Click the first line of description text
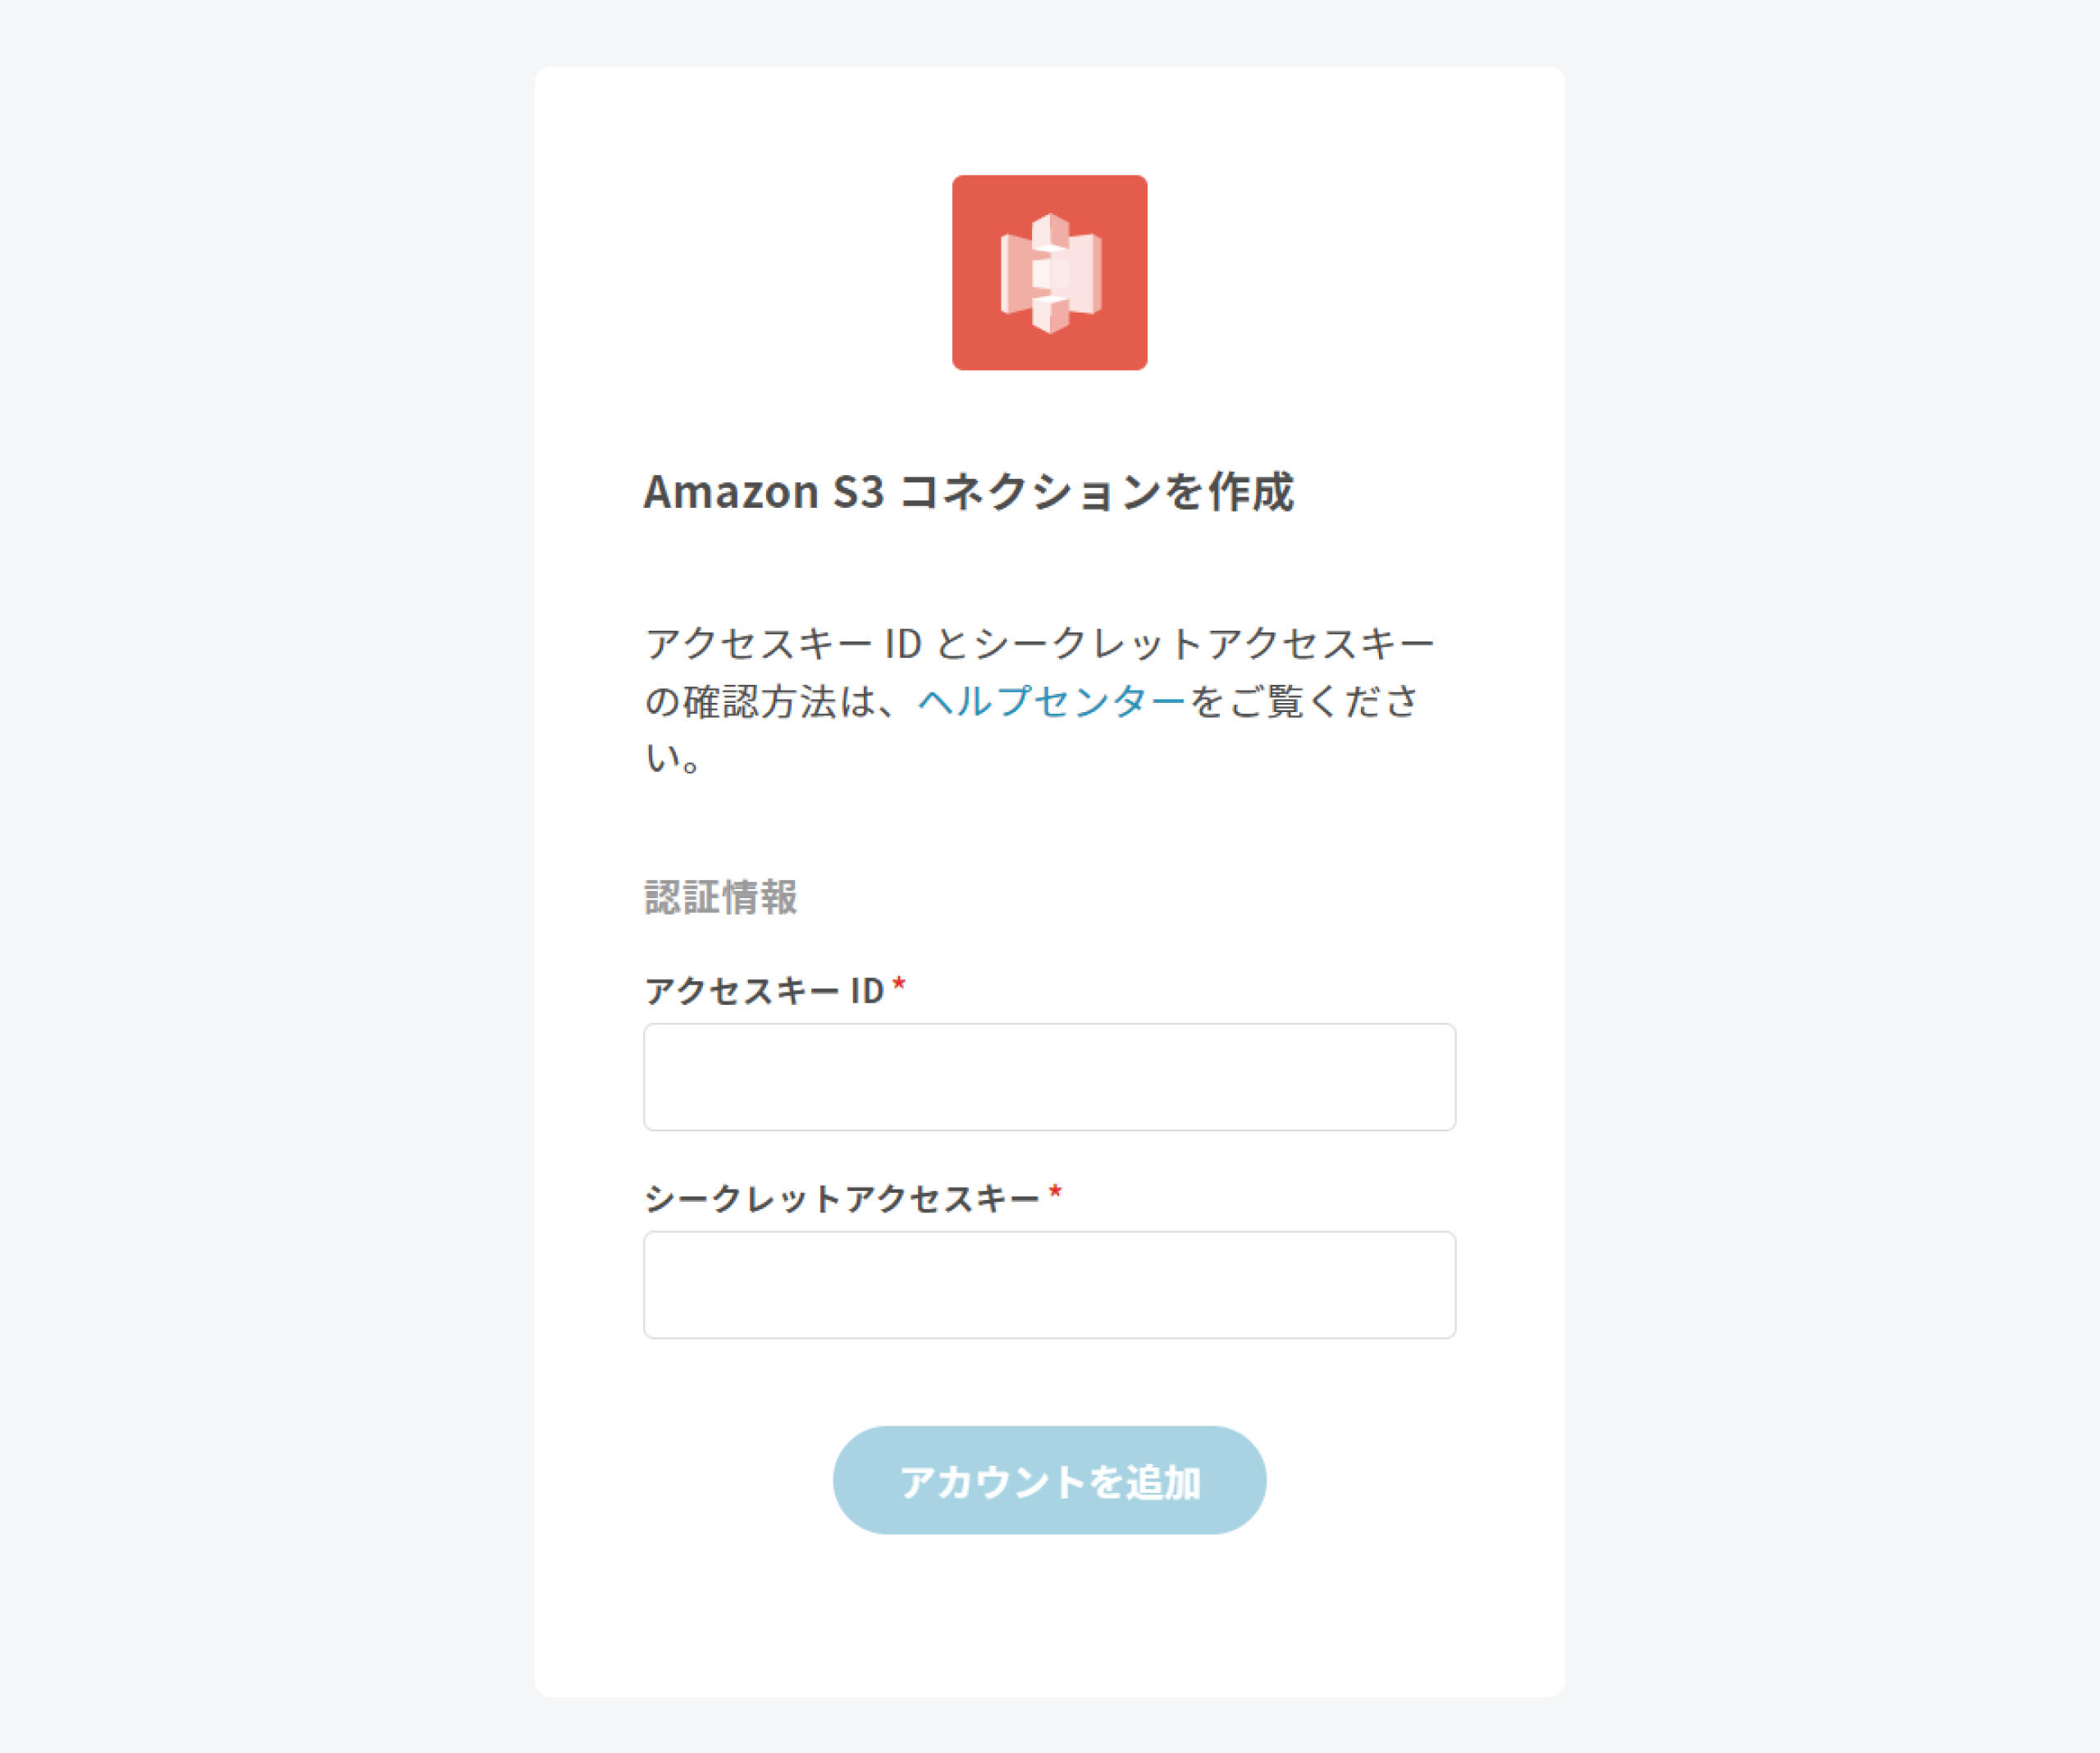The image size is (2100, 1753). pos(1040,644)
